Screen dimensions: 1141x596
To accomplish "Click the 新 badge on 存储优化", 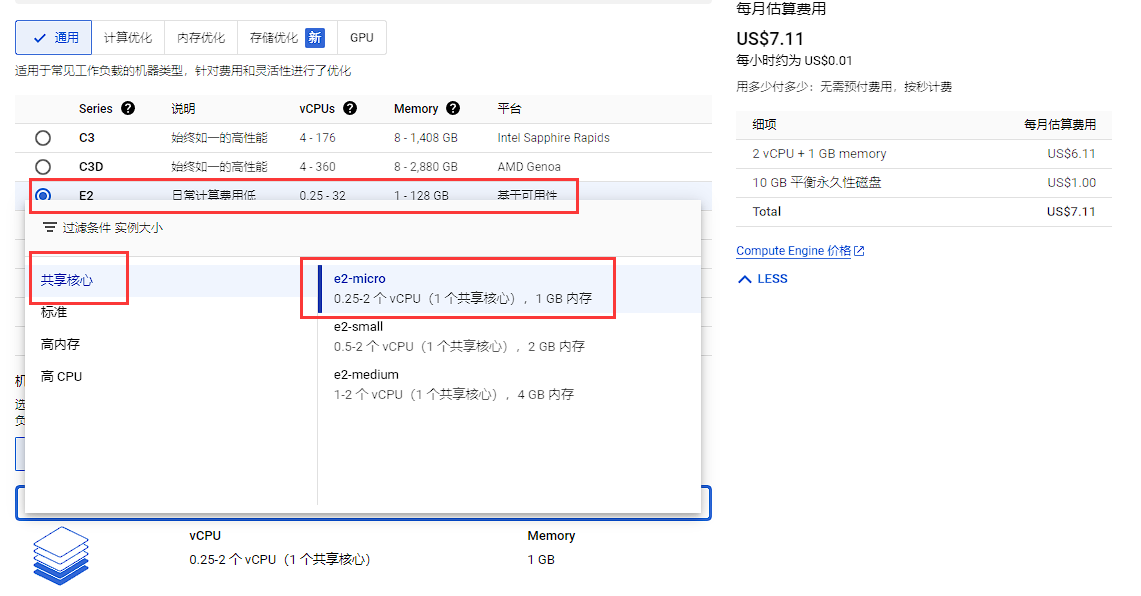I will pyautogui.click(x=314, y=38).
